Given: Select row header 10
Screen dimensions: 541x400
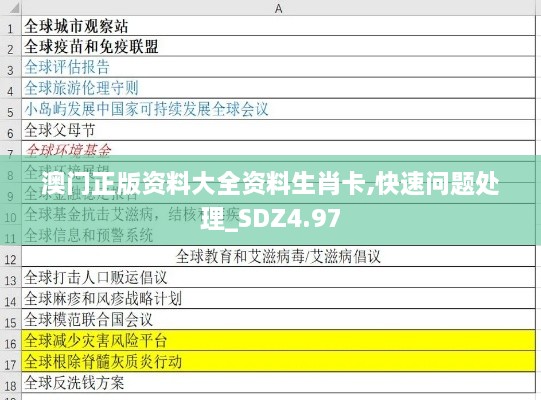Looking at the screenshot, I should 11,214.
